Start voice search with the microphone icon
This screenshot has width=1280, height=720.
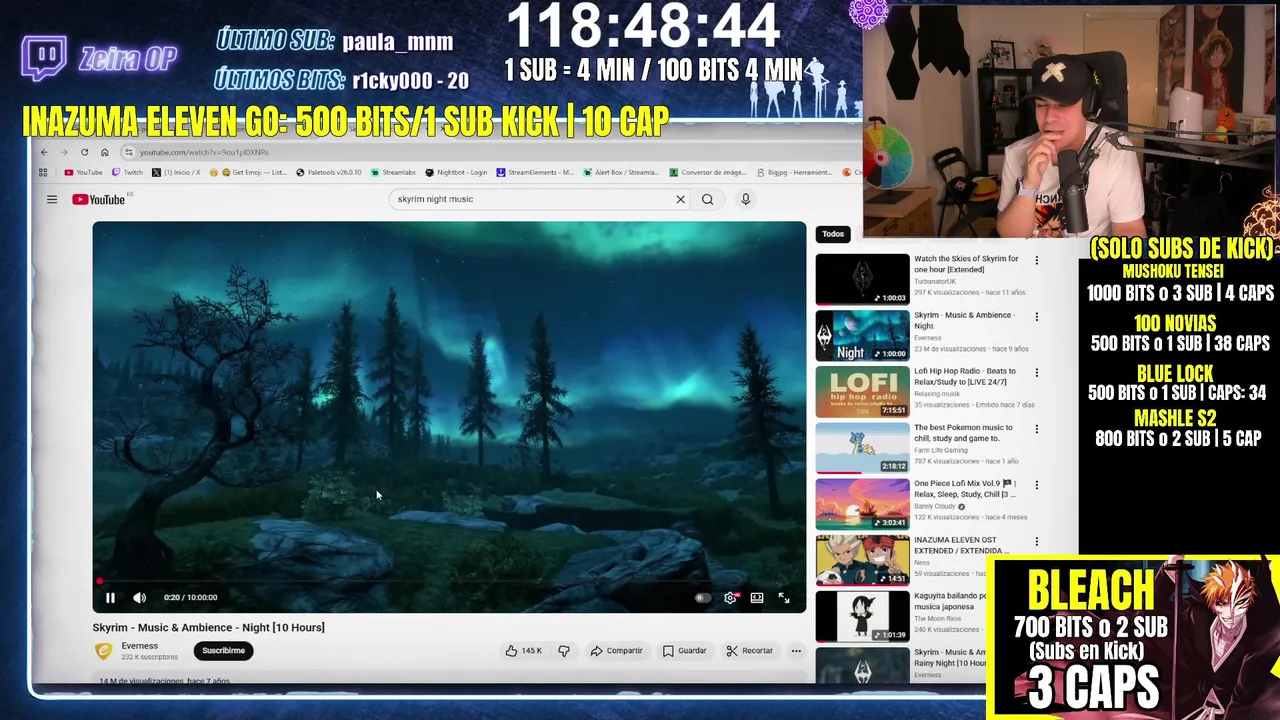(x=745, y=199)
